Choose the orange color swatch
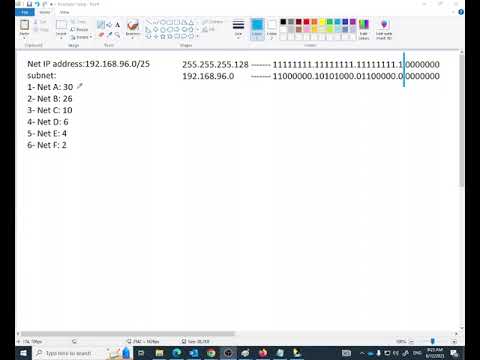Image resolution: width=480 pixels, height=360 pixels. tap(314, 22)
